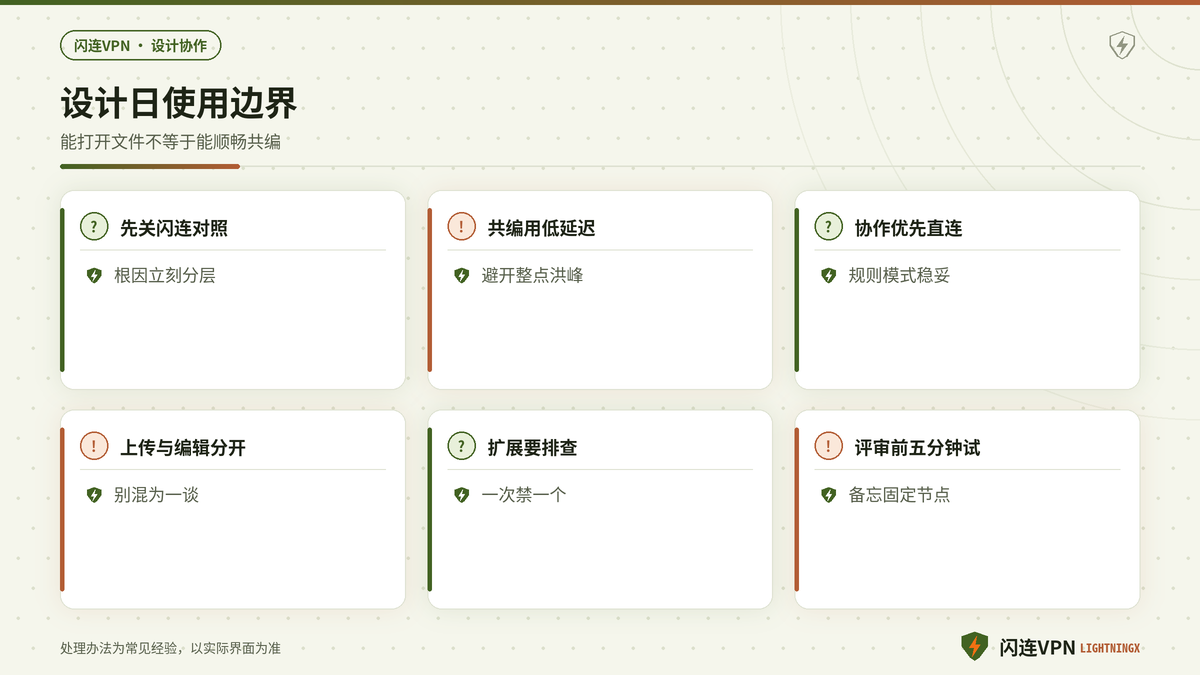Image resolution: width=1200 pixels, height=675 pixels.
Task: Click the question mark icon beside 扩展要排查
Action: (461, 447)
